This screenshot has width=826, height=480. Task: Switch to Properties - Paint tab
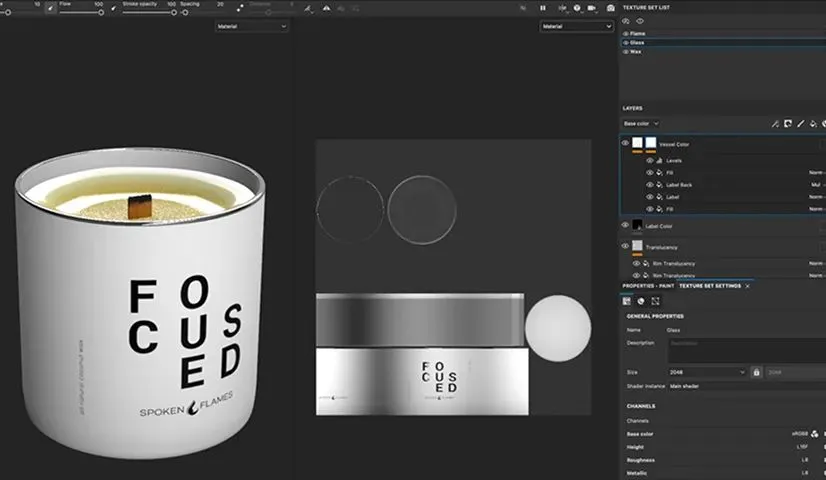[648, 286]
